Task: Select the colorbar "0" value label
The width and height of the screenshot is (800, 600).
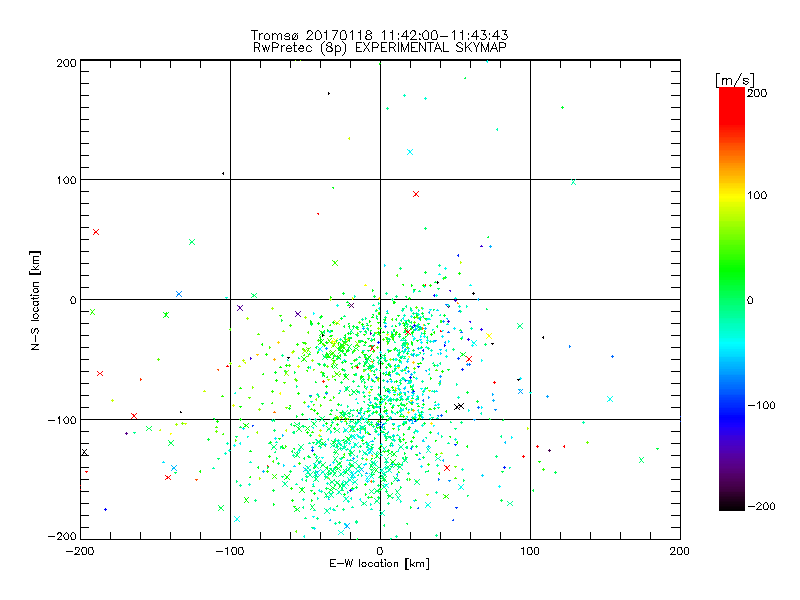Action: click(750, 300)
